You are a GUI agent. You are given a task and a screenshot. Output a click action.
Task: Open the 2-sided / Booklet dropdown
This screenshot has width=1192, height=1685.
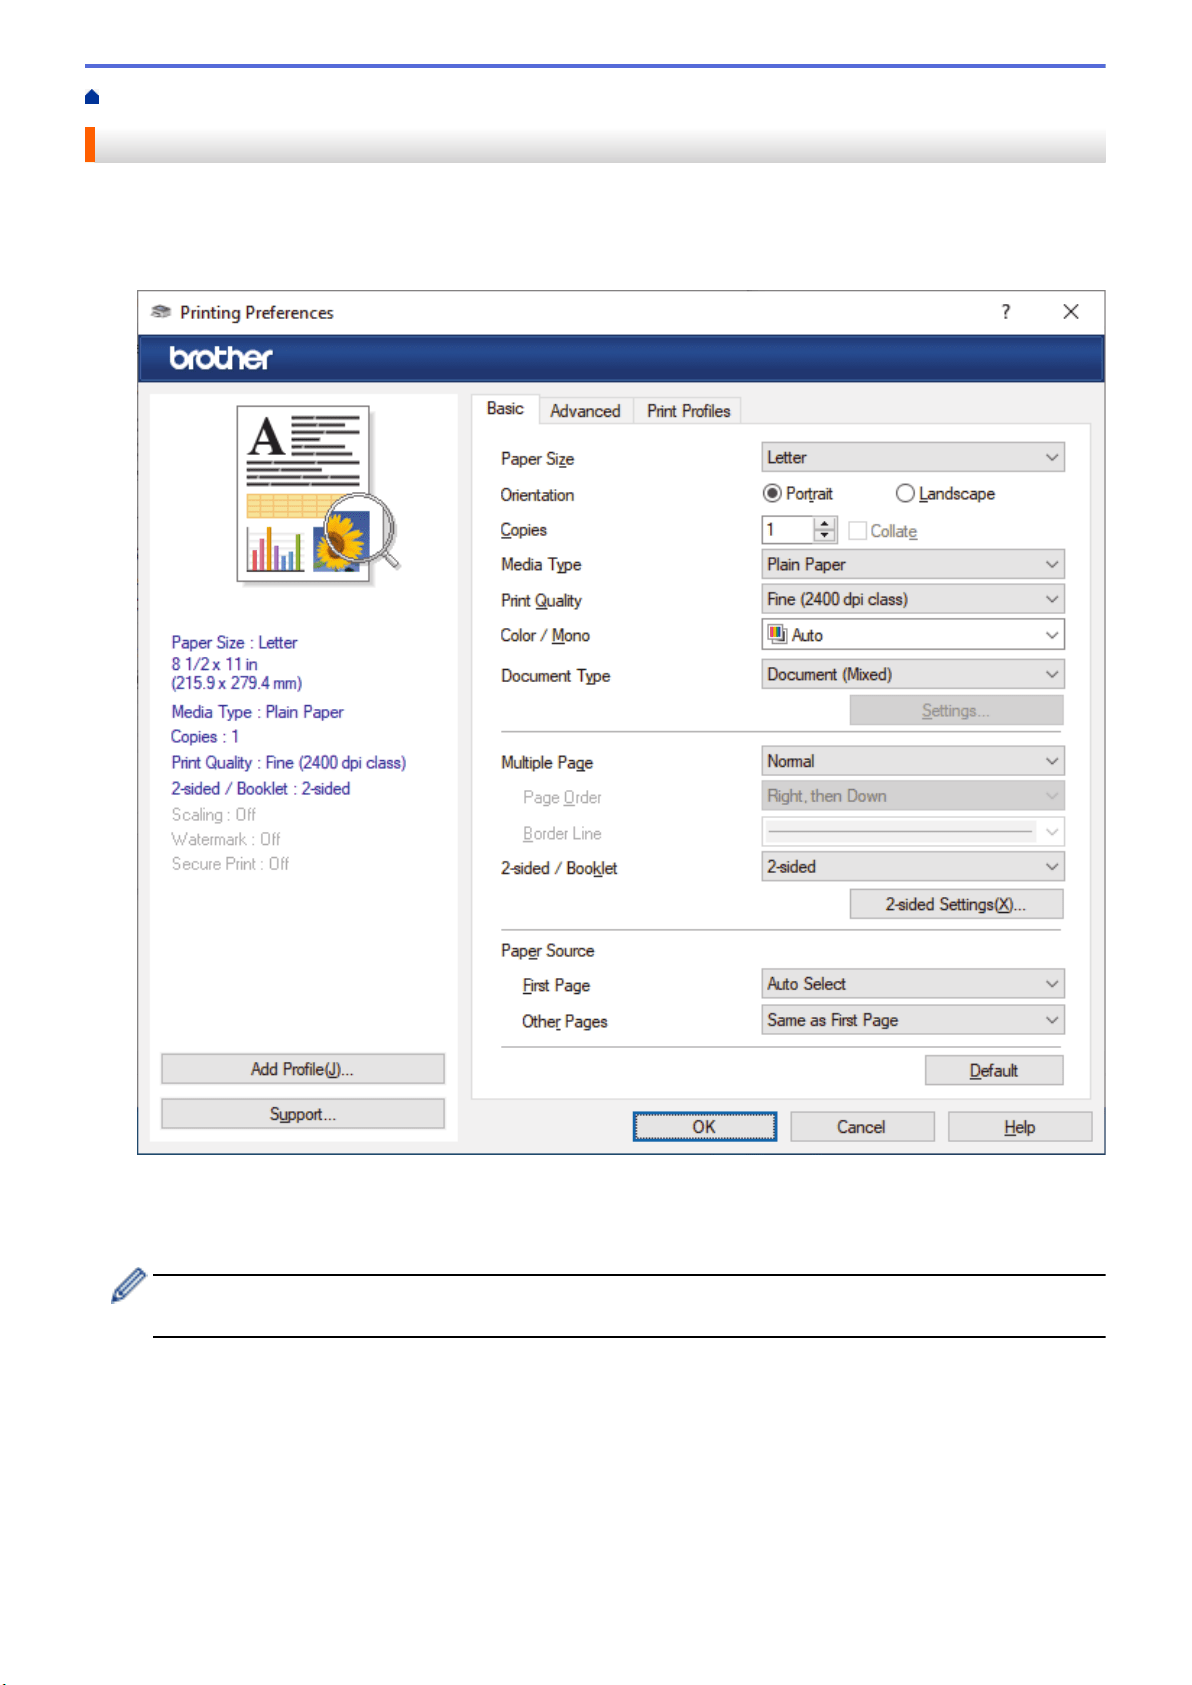[x=913, y=866]
